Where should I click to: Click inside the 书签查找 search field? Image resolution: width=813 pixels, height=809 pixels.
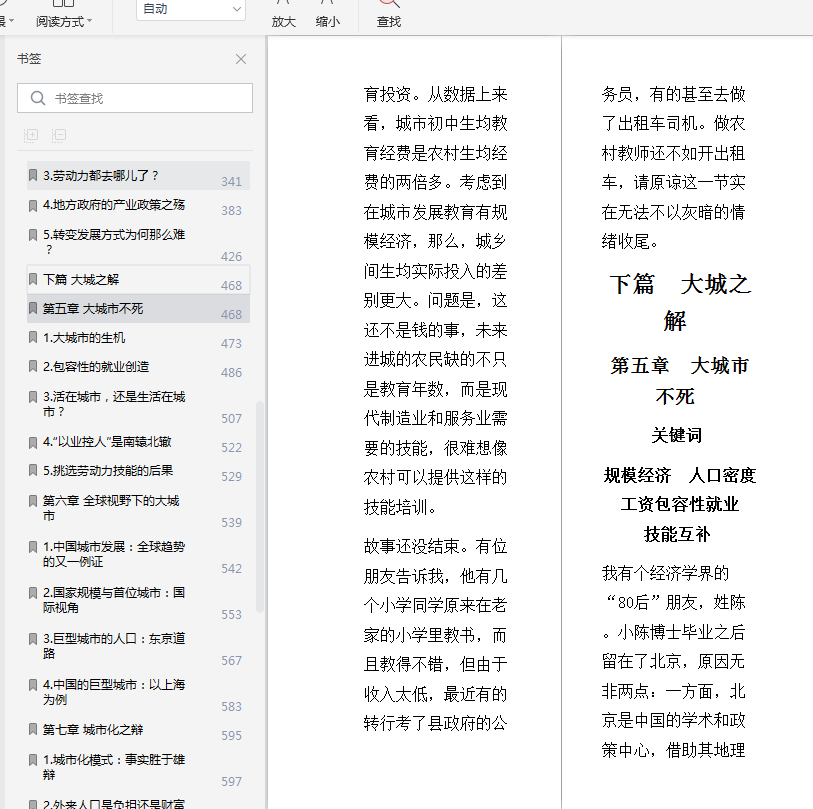pos(135,98)
